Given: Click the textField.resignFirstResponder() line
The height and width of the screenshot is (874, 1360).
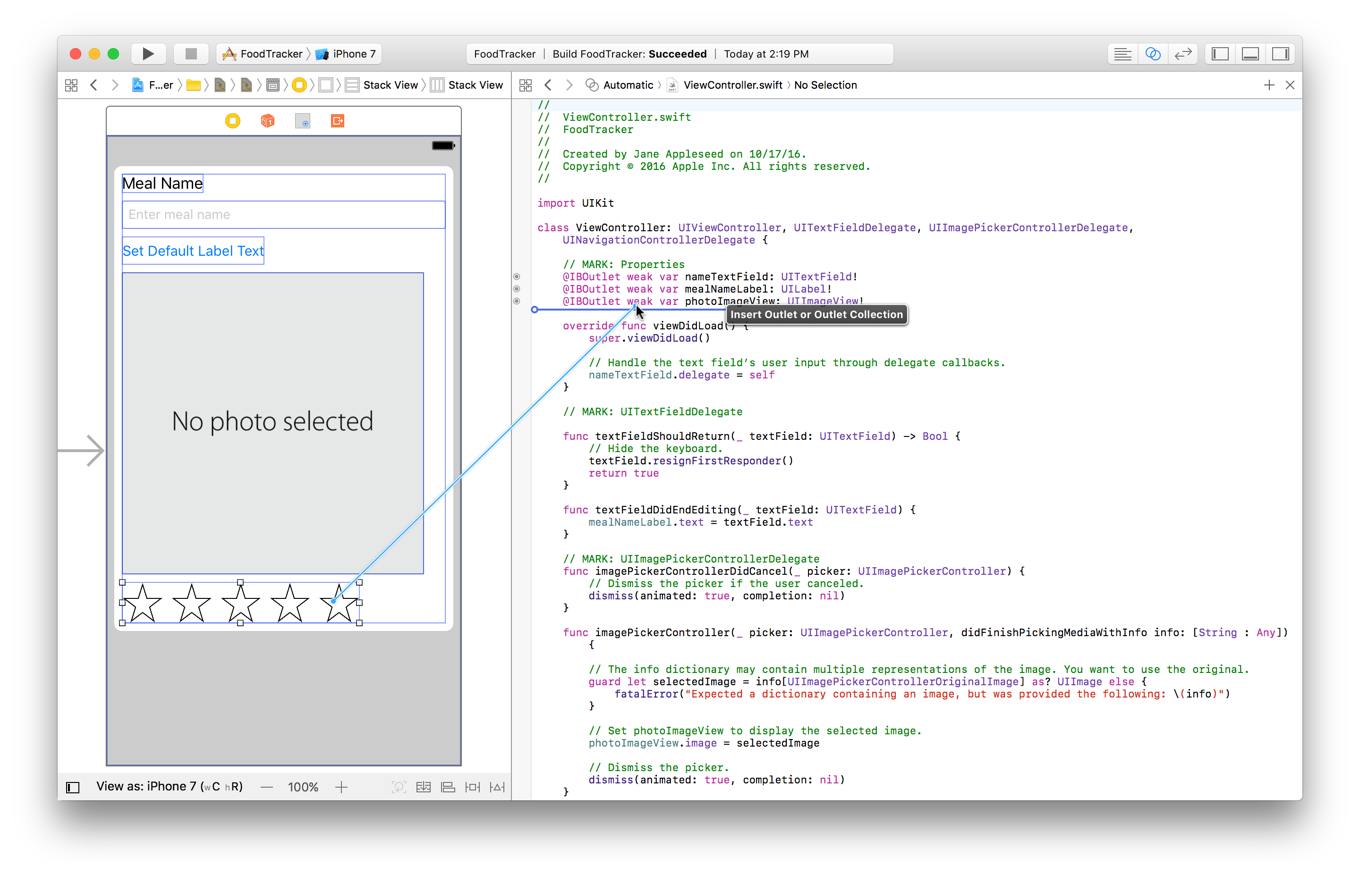Looking at the screenshot, I should pyautogui.click(x=691, y=460).
